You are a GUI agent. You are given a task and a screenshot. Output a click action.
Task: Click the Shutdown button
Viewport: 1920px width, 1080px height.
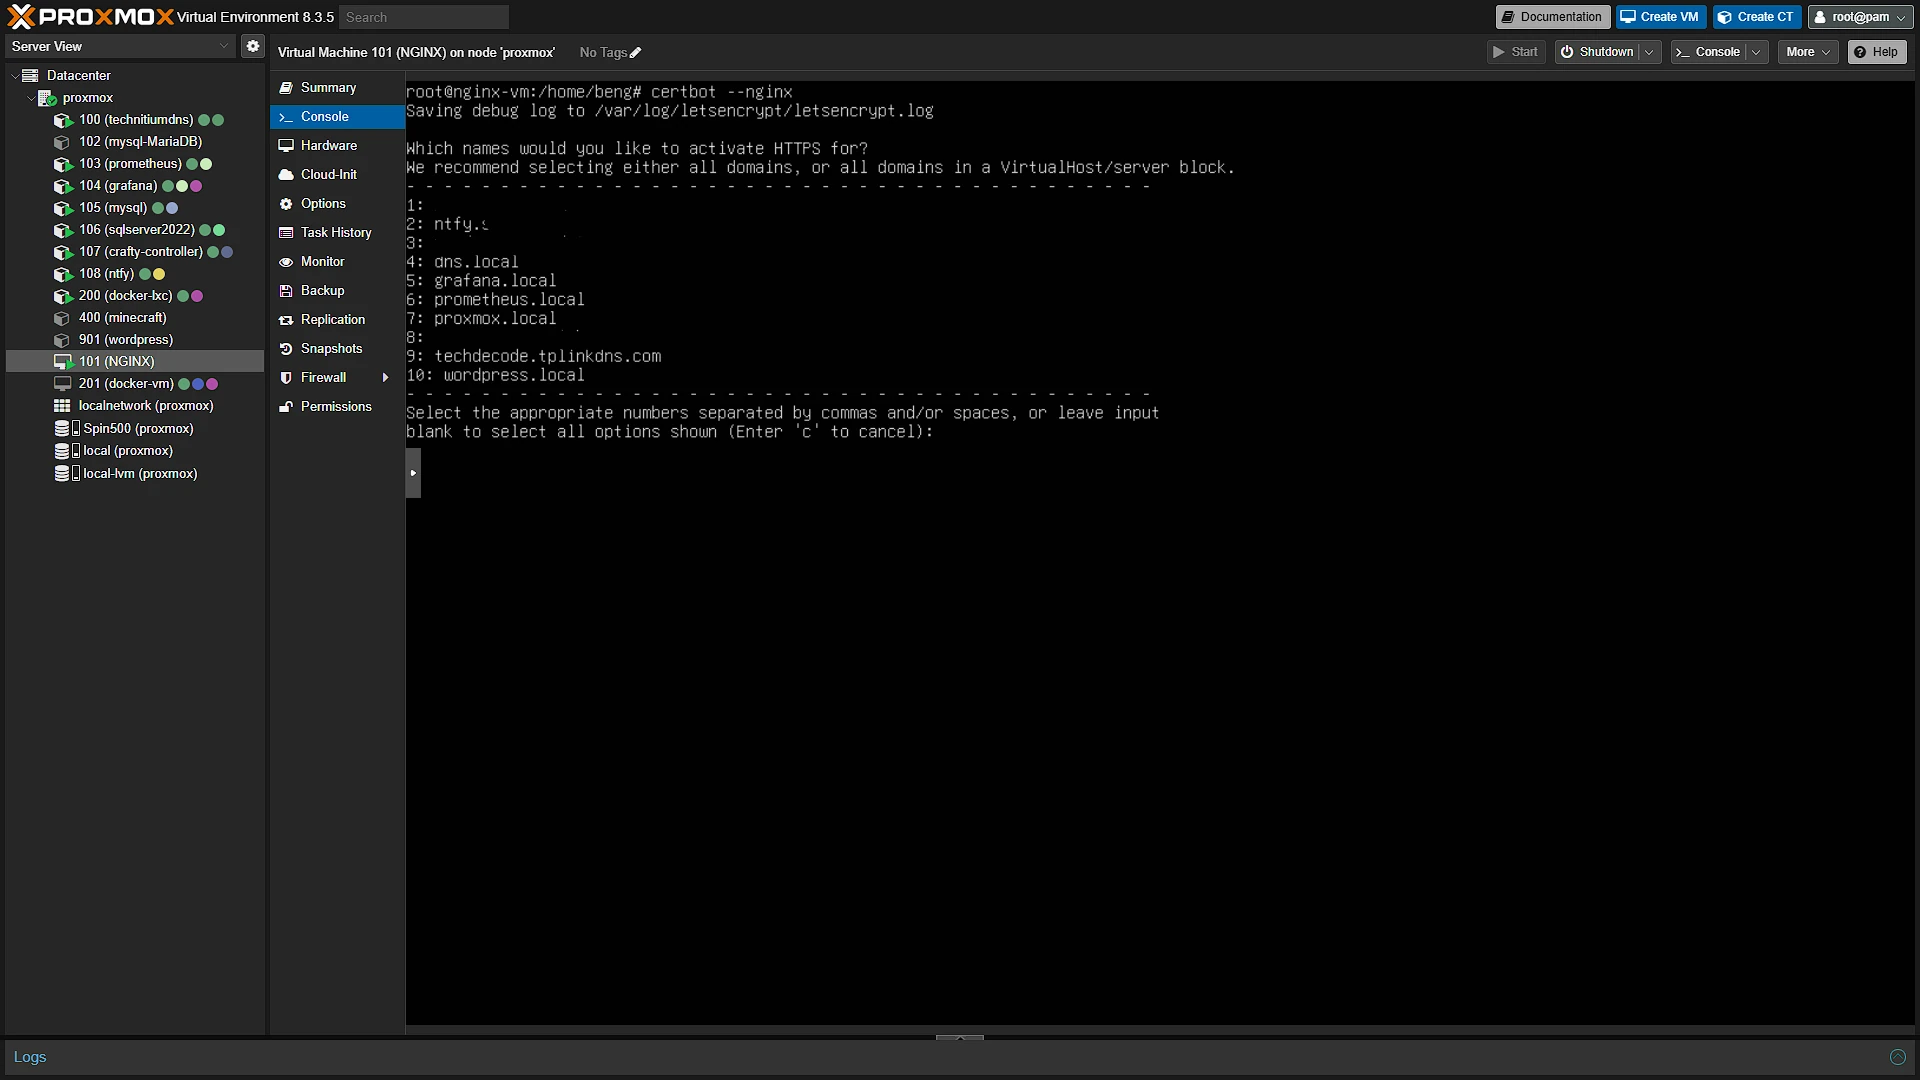(1597, 52)
